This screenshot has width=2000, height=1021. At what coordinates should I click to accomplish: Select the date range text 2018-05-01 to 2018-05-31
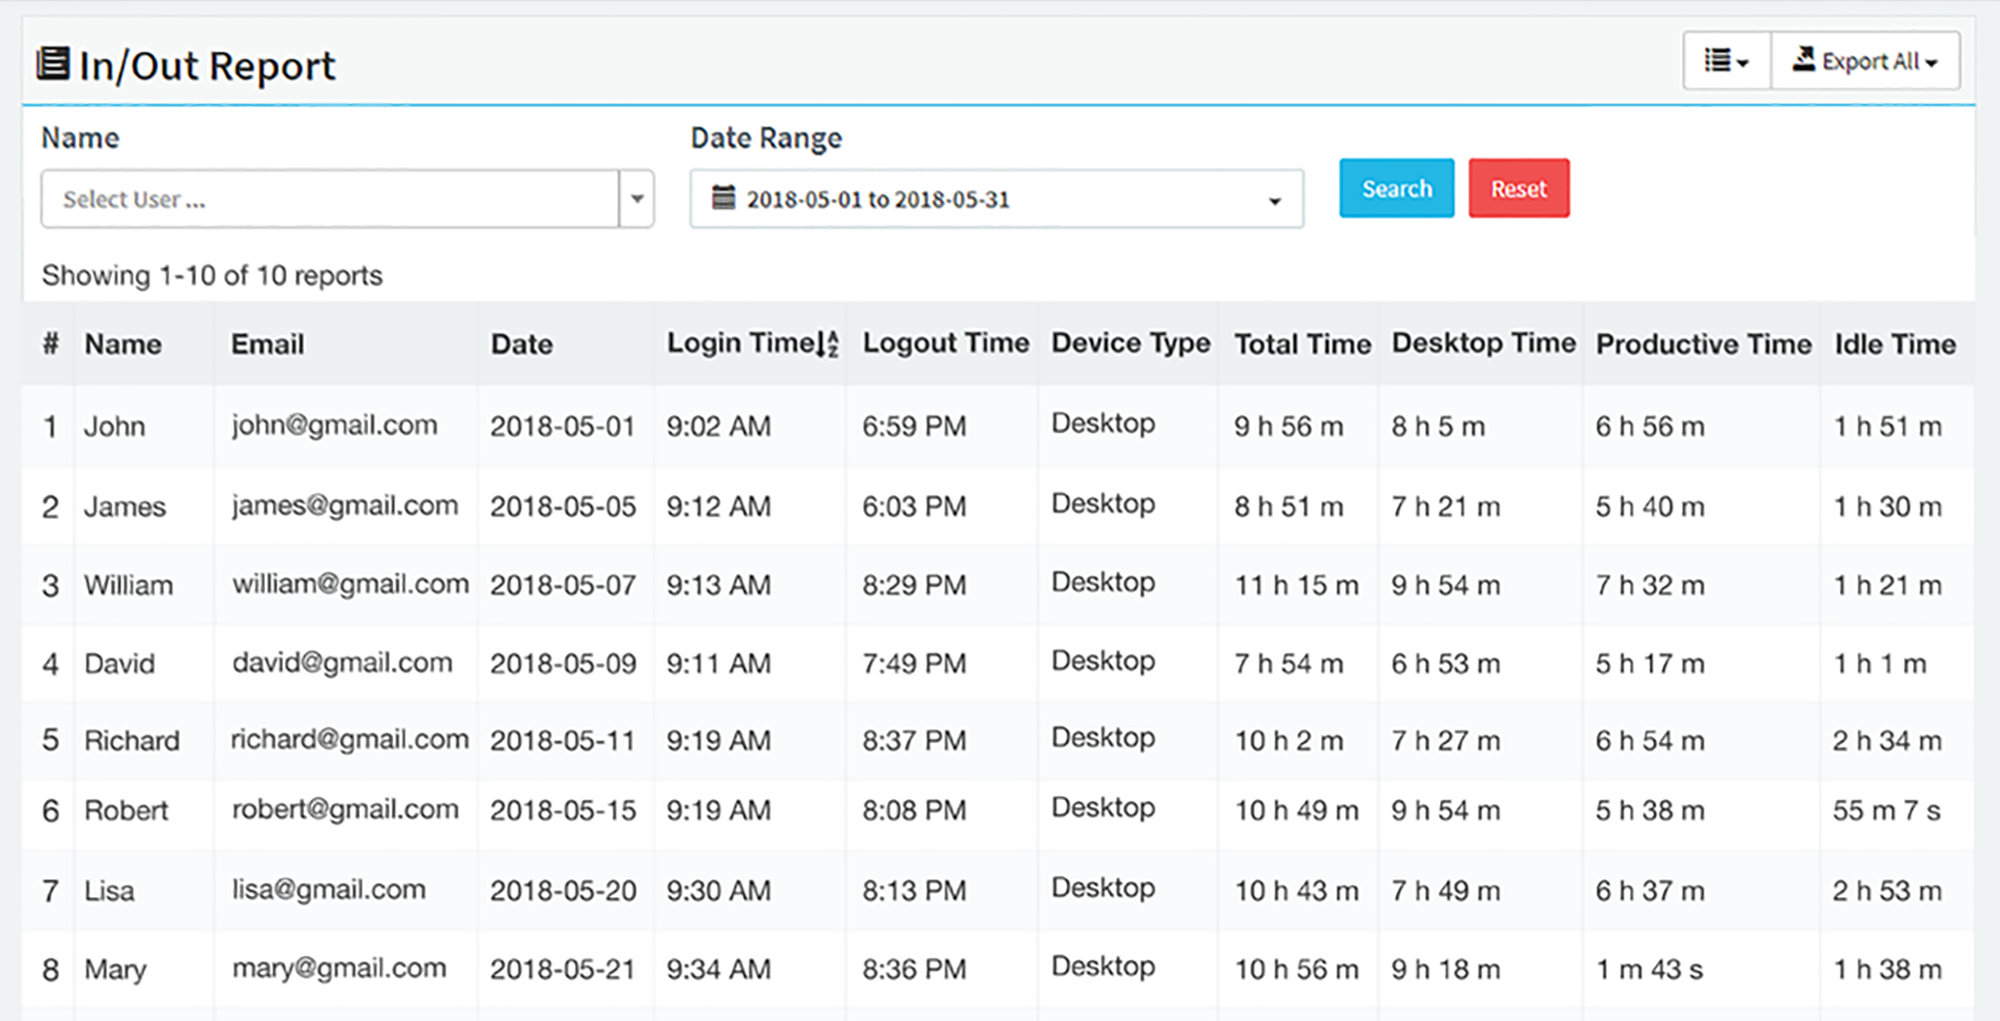pos(880,199)
